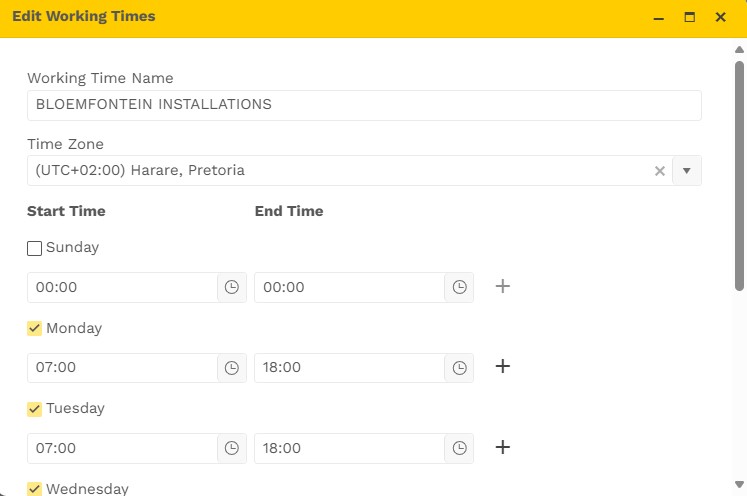Edit the Monday start time 07:00 field
Viewport: 747px width, 496px height.
tap(122, 368)
